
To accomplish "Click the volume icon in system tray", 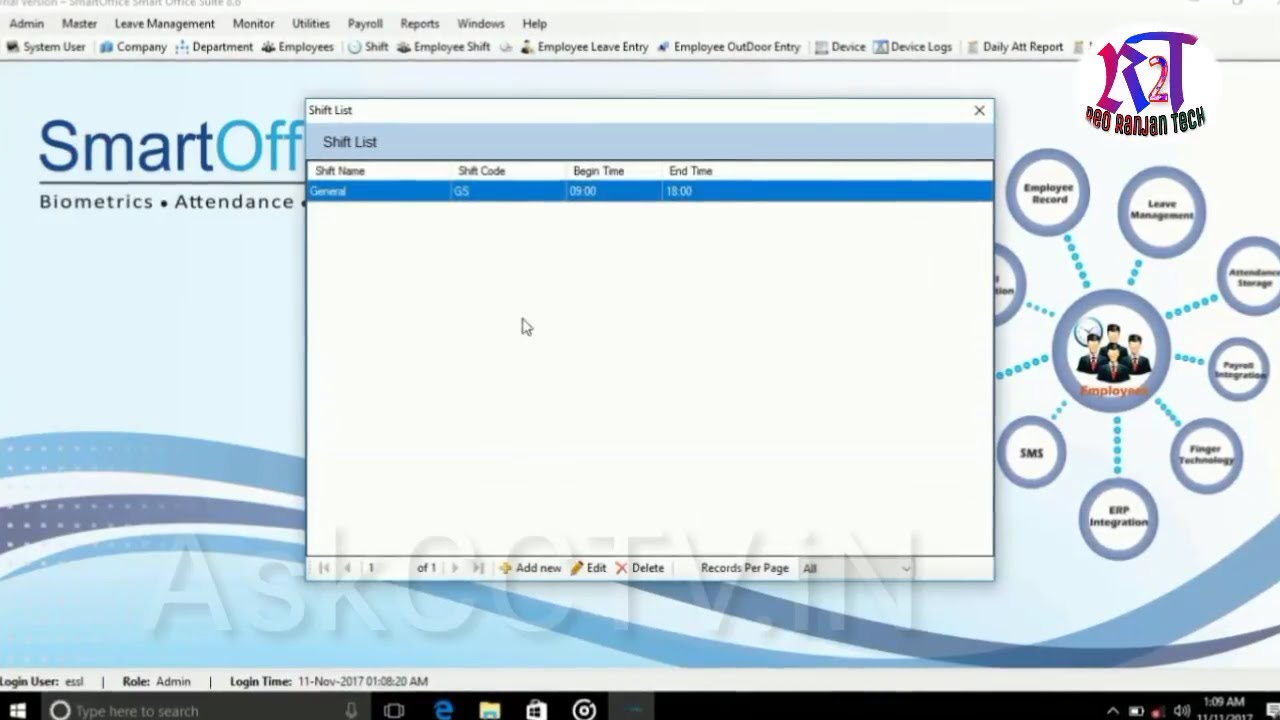I will click(1181, 711).
